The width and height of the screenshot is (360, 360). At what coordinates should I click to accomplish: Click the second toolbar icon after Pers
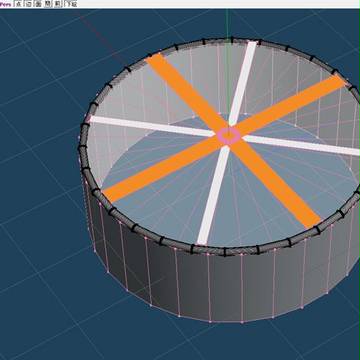pos(29,4)
